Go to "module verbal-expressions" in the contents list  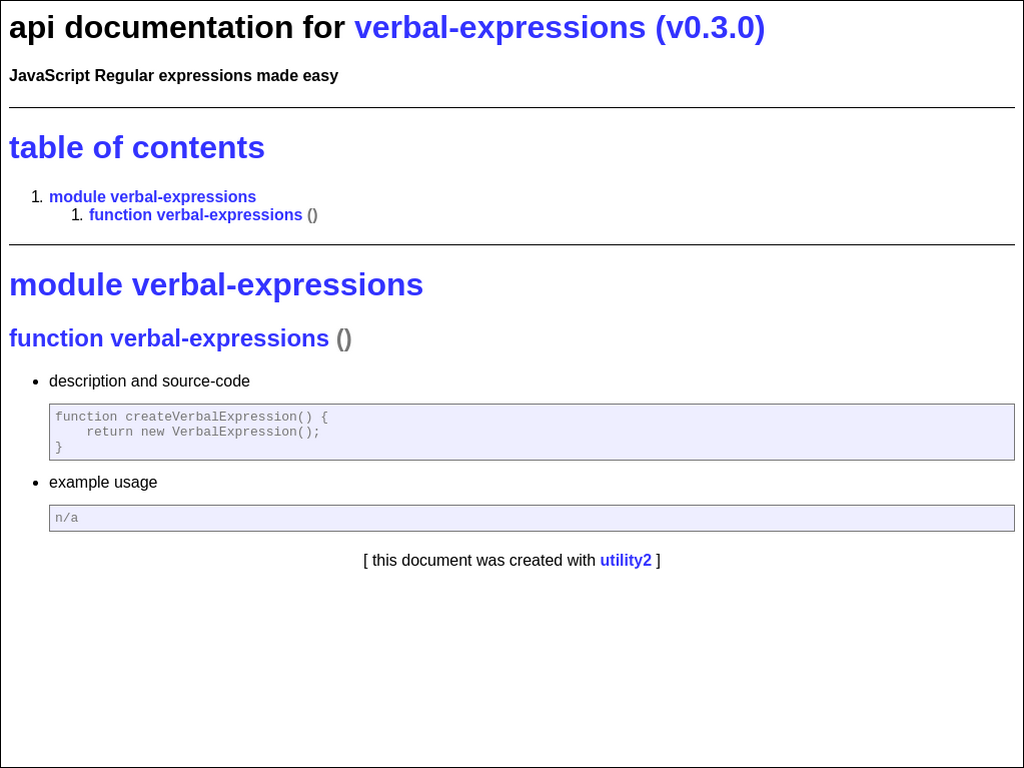coord(152,197)
